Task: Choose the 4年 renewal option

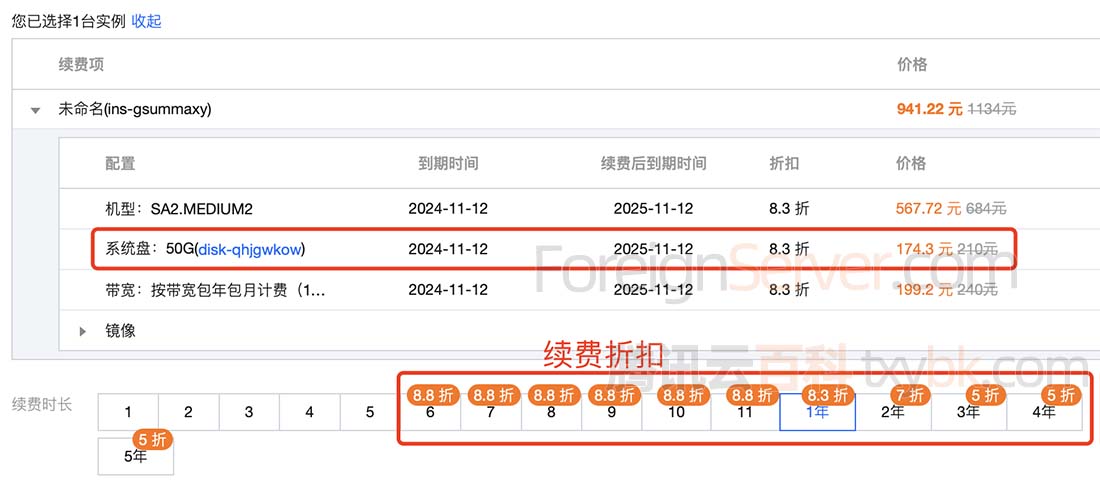Action: [1044, 412]
